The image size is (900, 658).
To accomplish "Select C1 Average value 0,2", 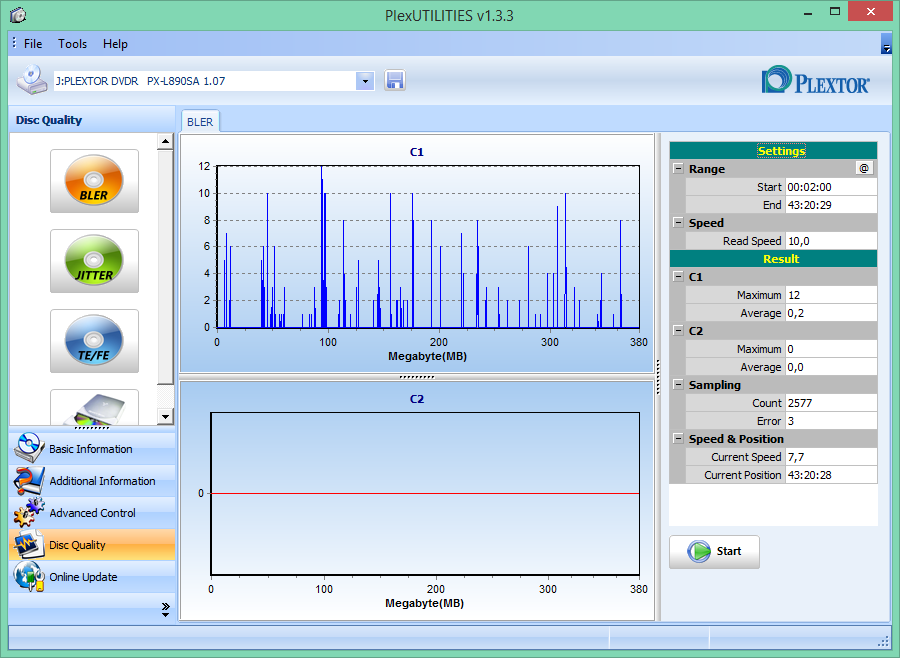I will 831,313.
